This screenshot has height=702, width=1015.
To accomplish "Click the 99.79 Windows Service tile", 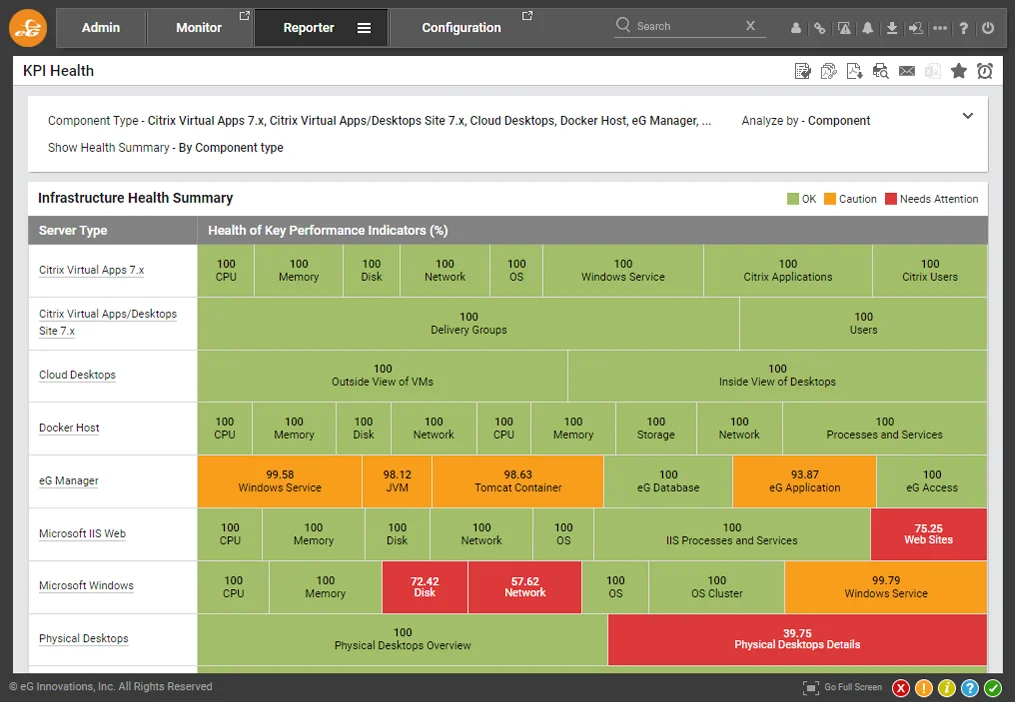I will tap(886, 587).
